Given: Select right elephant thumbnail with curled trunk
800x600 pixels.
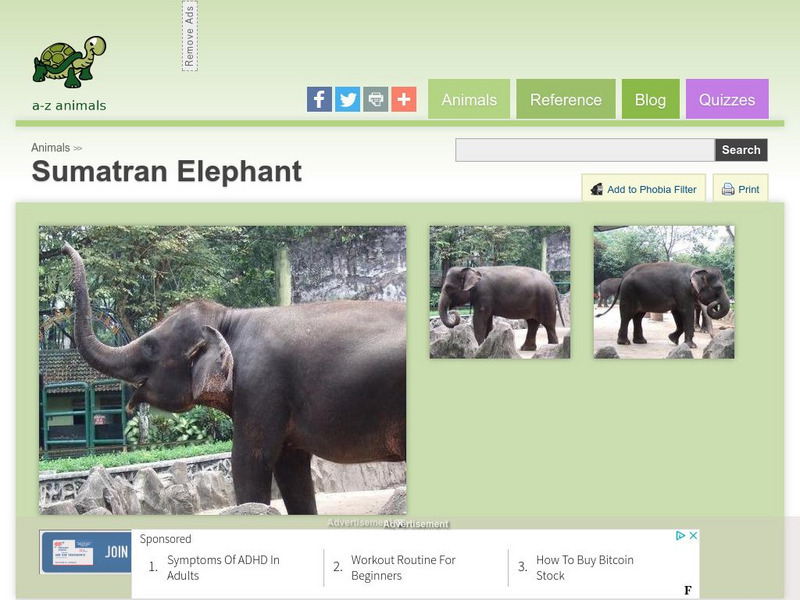Looking at the screenshot, I should [x=664, y=292].
